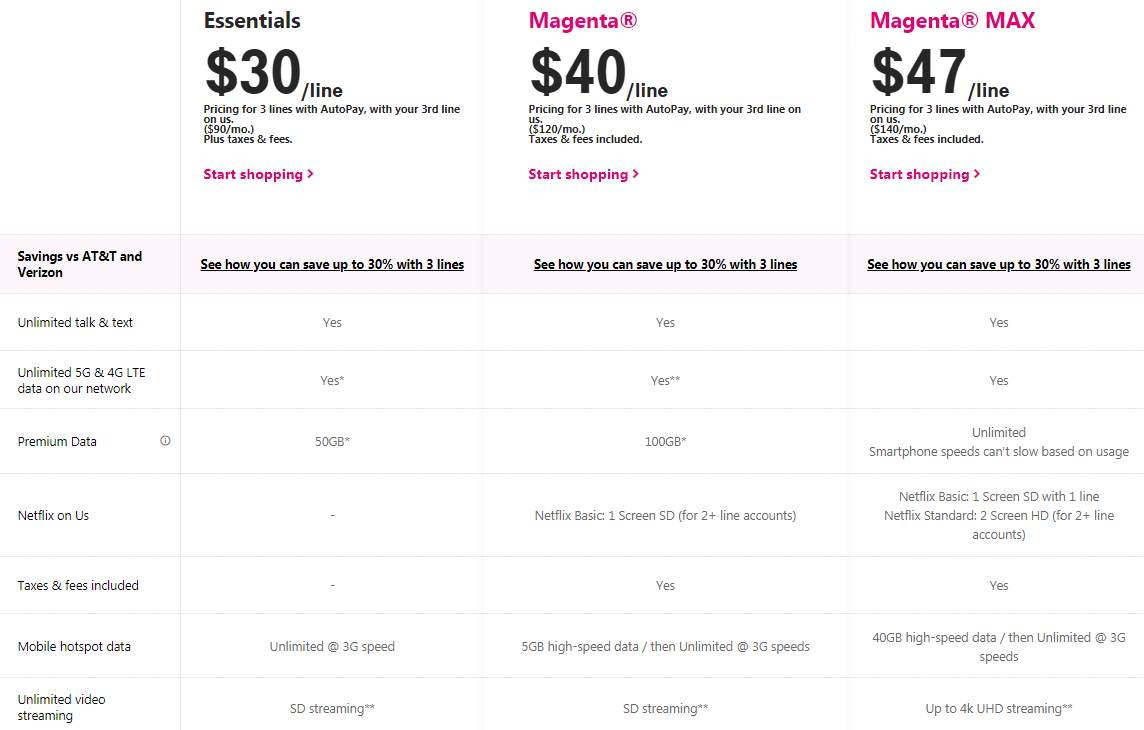Click the Savings vs AT&T and Verizon label
Viewport: 1144px width, 730px height.
(x=79, y=264)
